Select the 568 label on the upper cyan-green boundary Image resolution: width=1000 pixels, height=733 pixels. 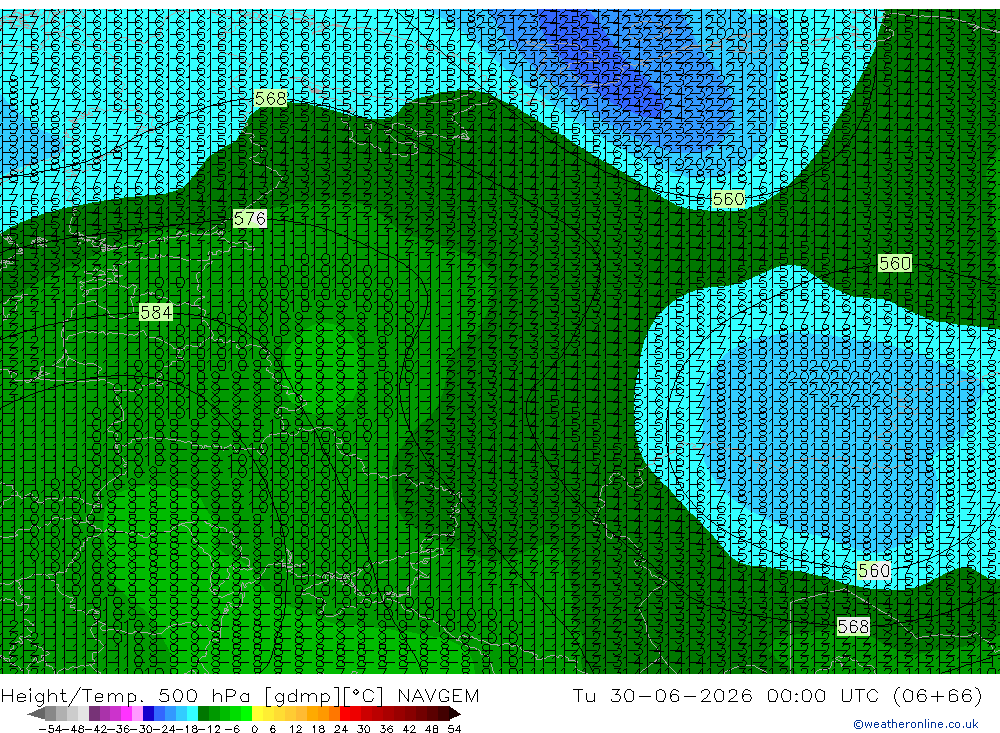(270, 98)
